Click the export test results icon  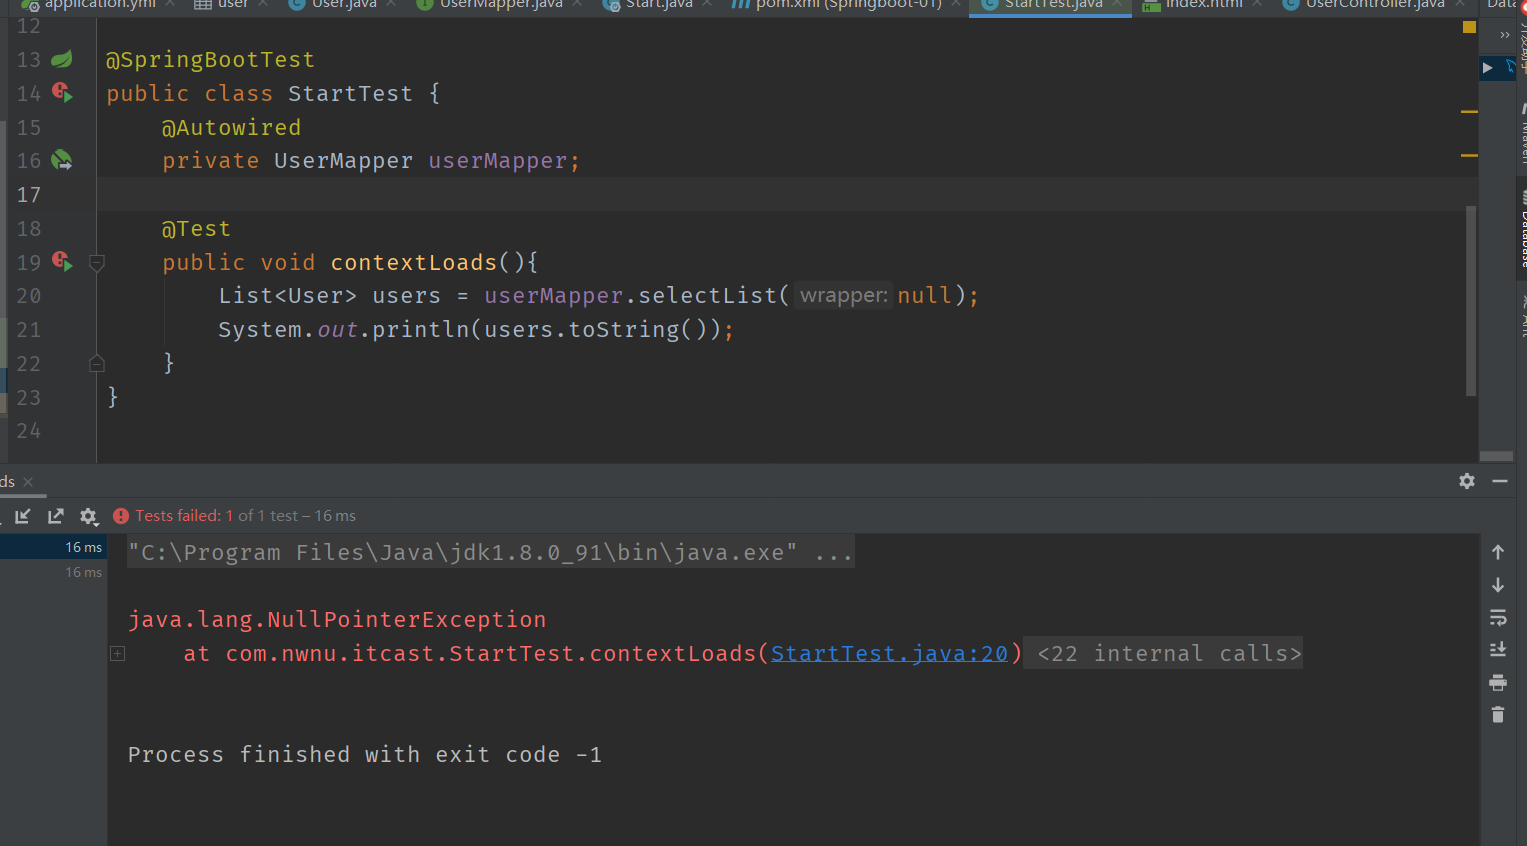[56, 516]
